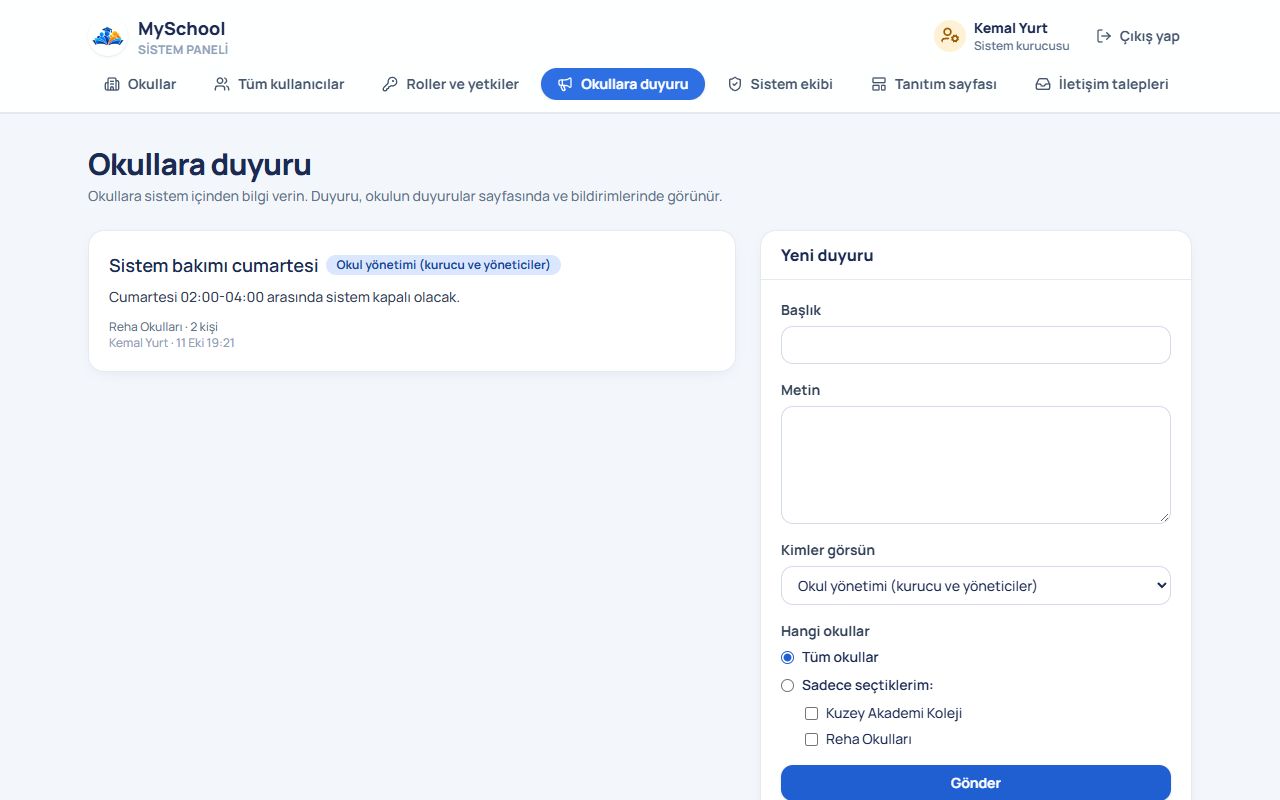
Task: Open the Sistem ekibi tab
Action: tap(780, 84)
